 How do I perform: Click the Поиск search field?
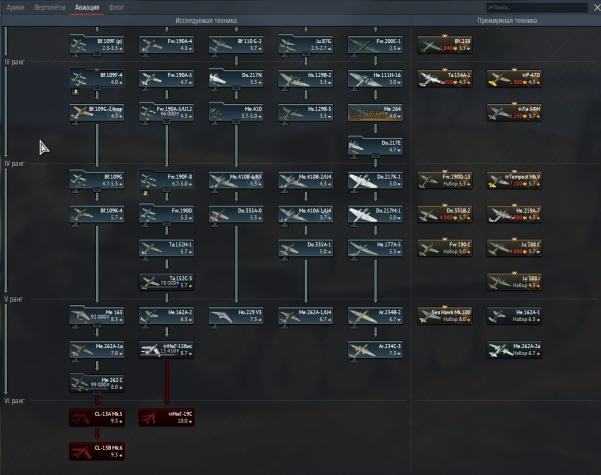tap(537, 7)
